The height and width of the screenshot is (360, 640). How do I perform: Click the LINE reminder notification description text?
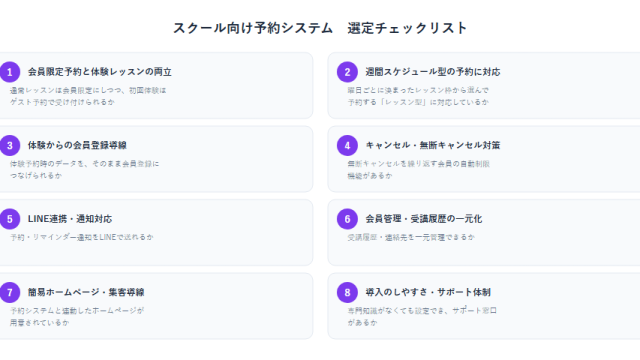pos(82,237)
